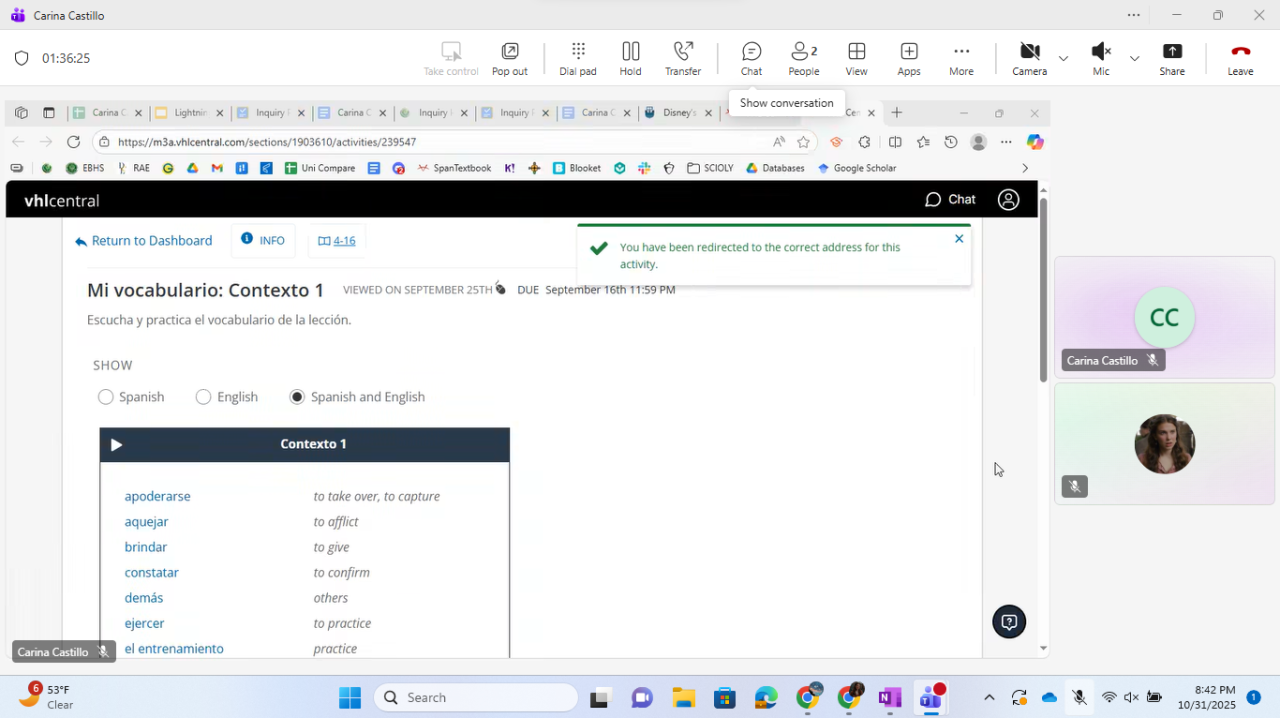Screen dimensions: 1280x718
Task: Expand the bookmarks bar overflow chevron
Action: (x=1024, y=168)
